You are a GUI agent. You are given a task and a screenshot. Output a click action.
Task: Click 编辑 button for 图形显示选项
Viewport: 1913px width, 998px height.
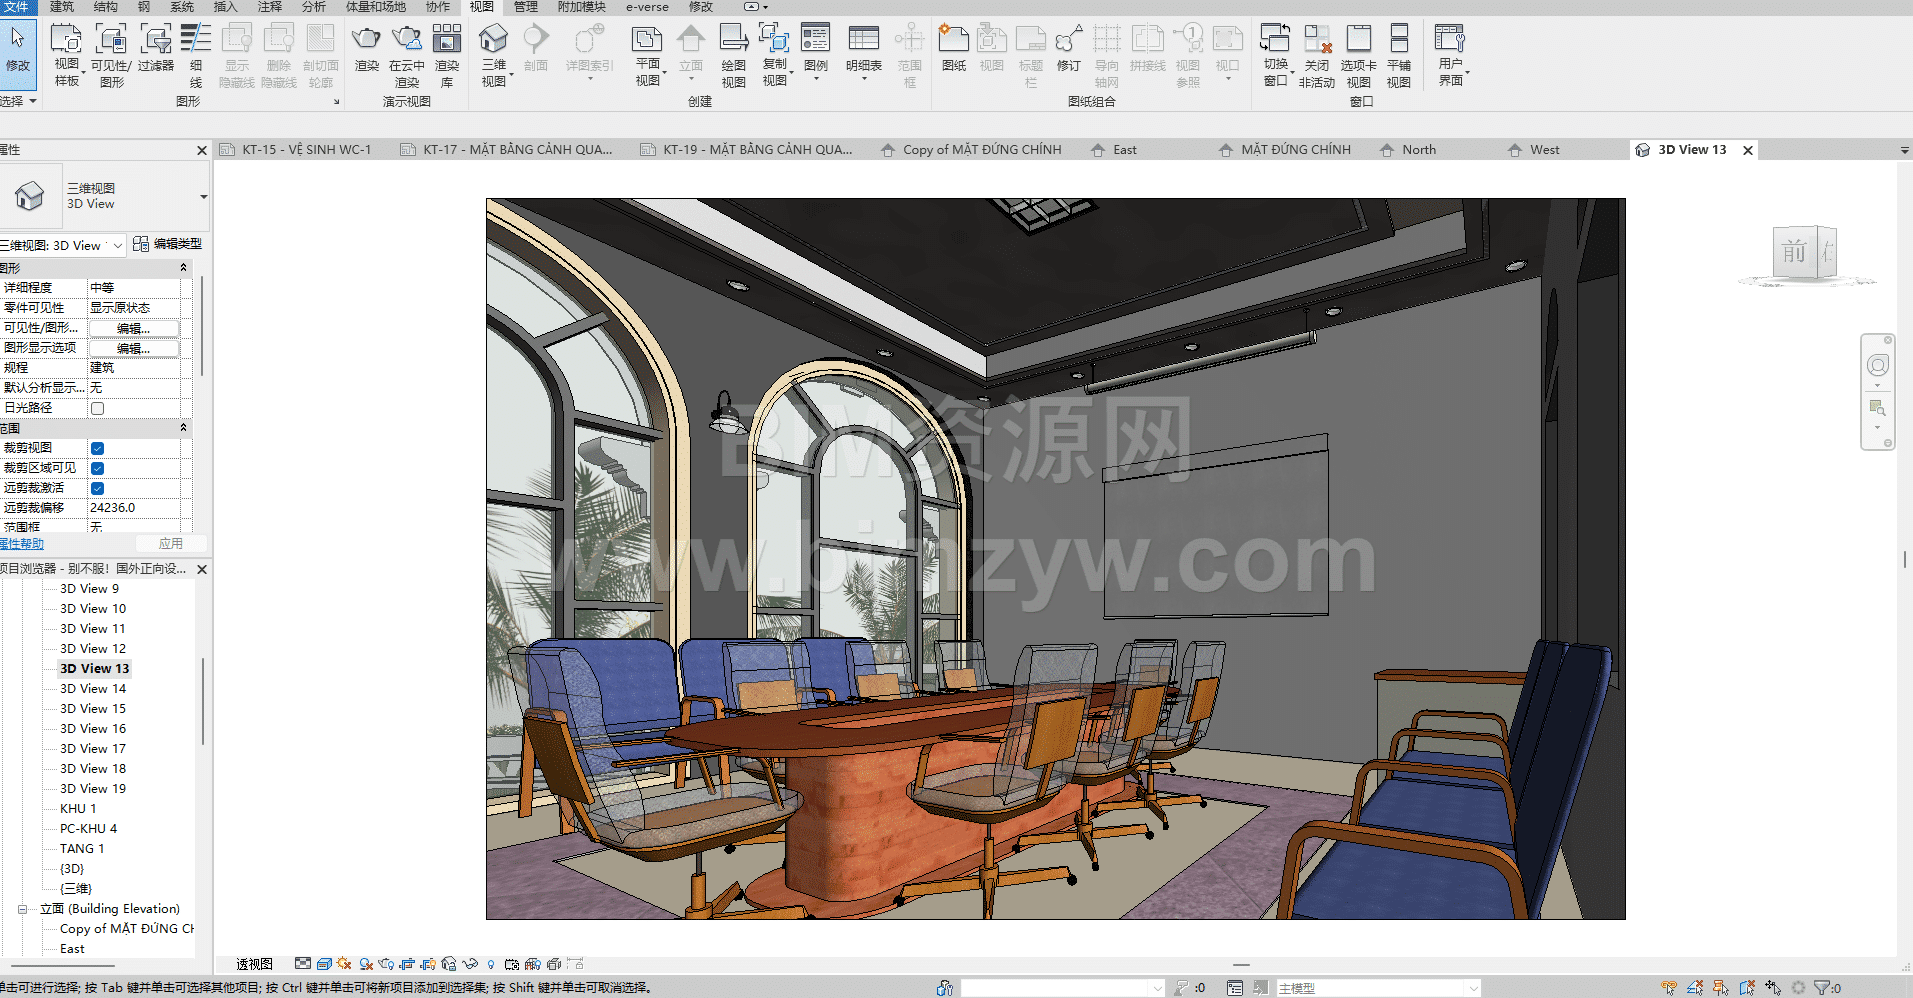tap(133, 348)
